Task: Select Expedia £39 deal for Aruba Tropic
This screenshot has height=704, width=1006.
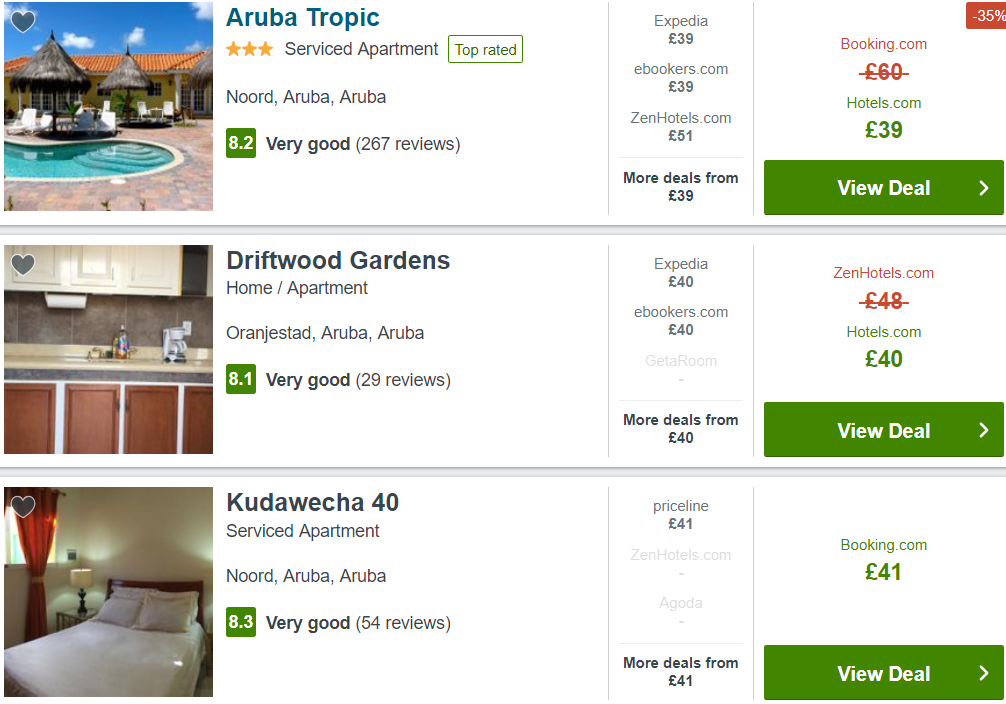Action: click(x=681, y=30)
